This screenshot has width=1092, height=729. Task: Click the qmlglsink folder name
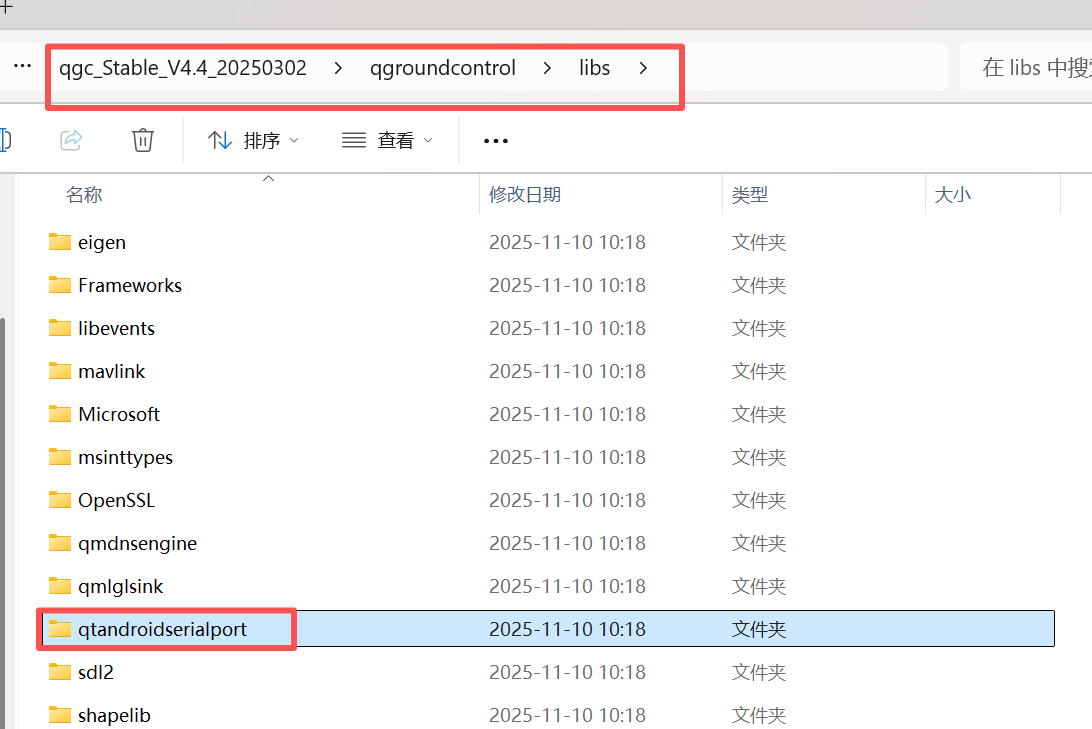120,587
